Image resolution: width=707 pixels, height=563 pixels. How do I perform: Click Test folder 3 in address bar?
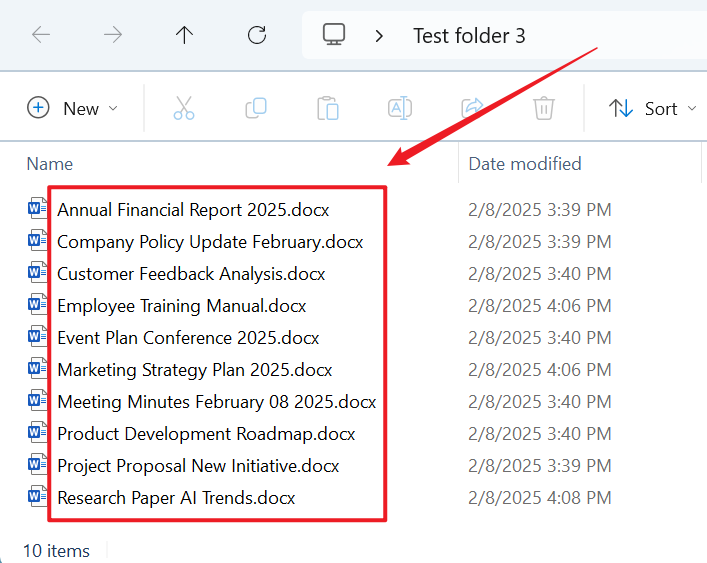(x=469, y=36)
